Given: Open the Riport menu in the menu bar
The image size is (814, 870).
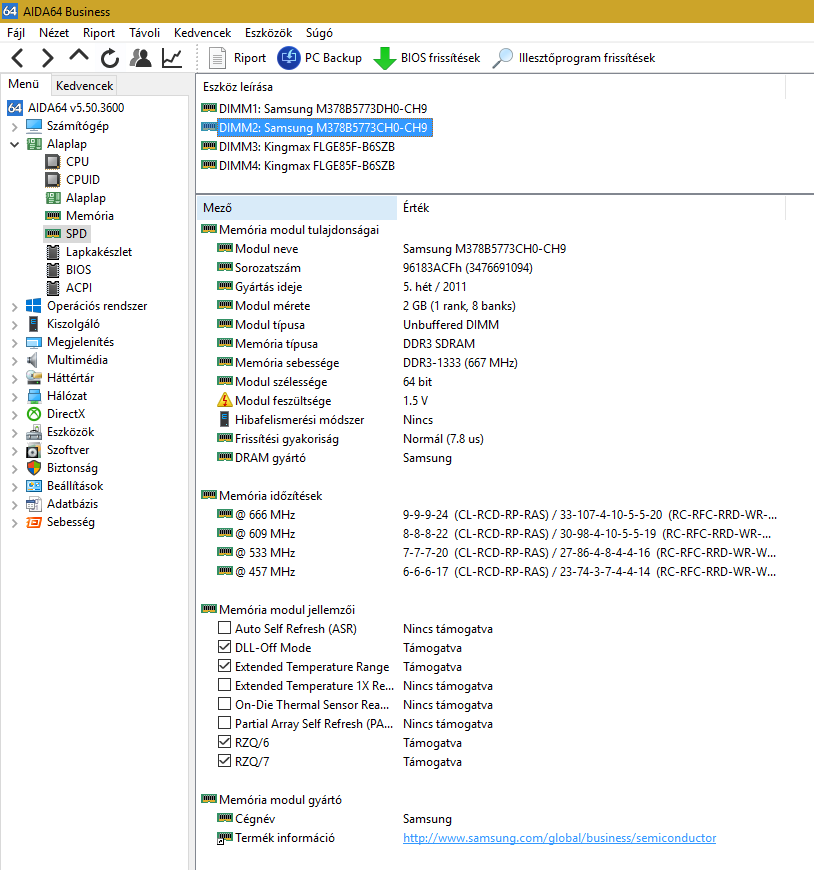Looking at the screenshot, I should [x=99, y=33].
